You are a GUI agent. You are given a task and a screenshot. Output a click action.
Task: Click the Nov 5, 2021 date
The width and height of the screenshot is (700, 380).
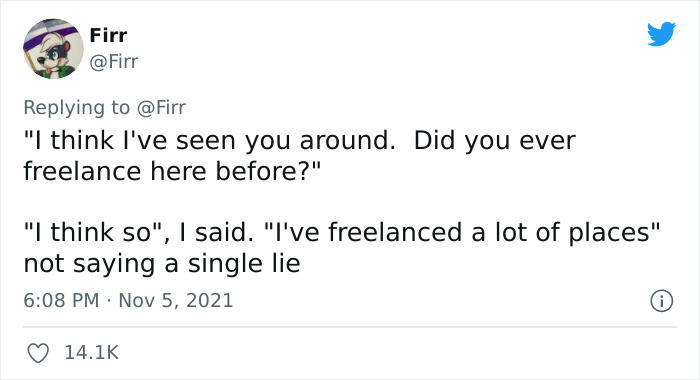(x=175, y=300)
